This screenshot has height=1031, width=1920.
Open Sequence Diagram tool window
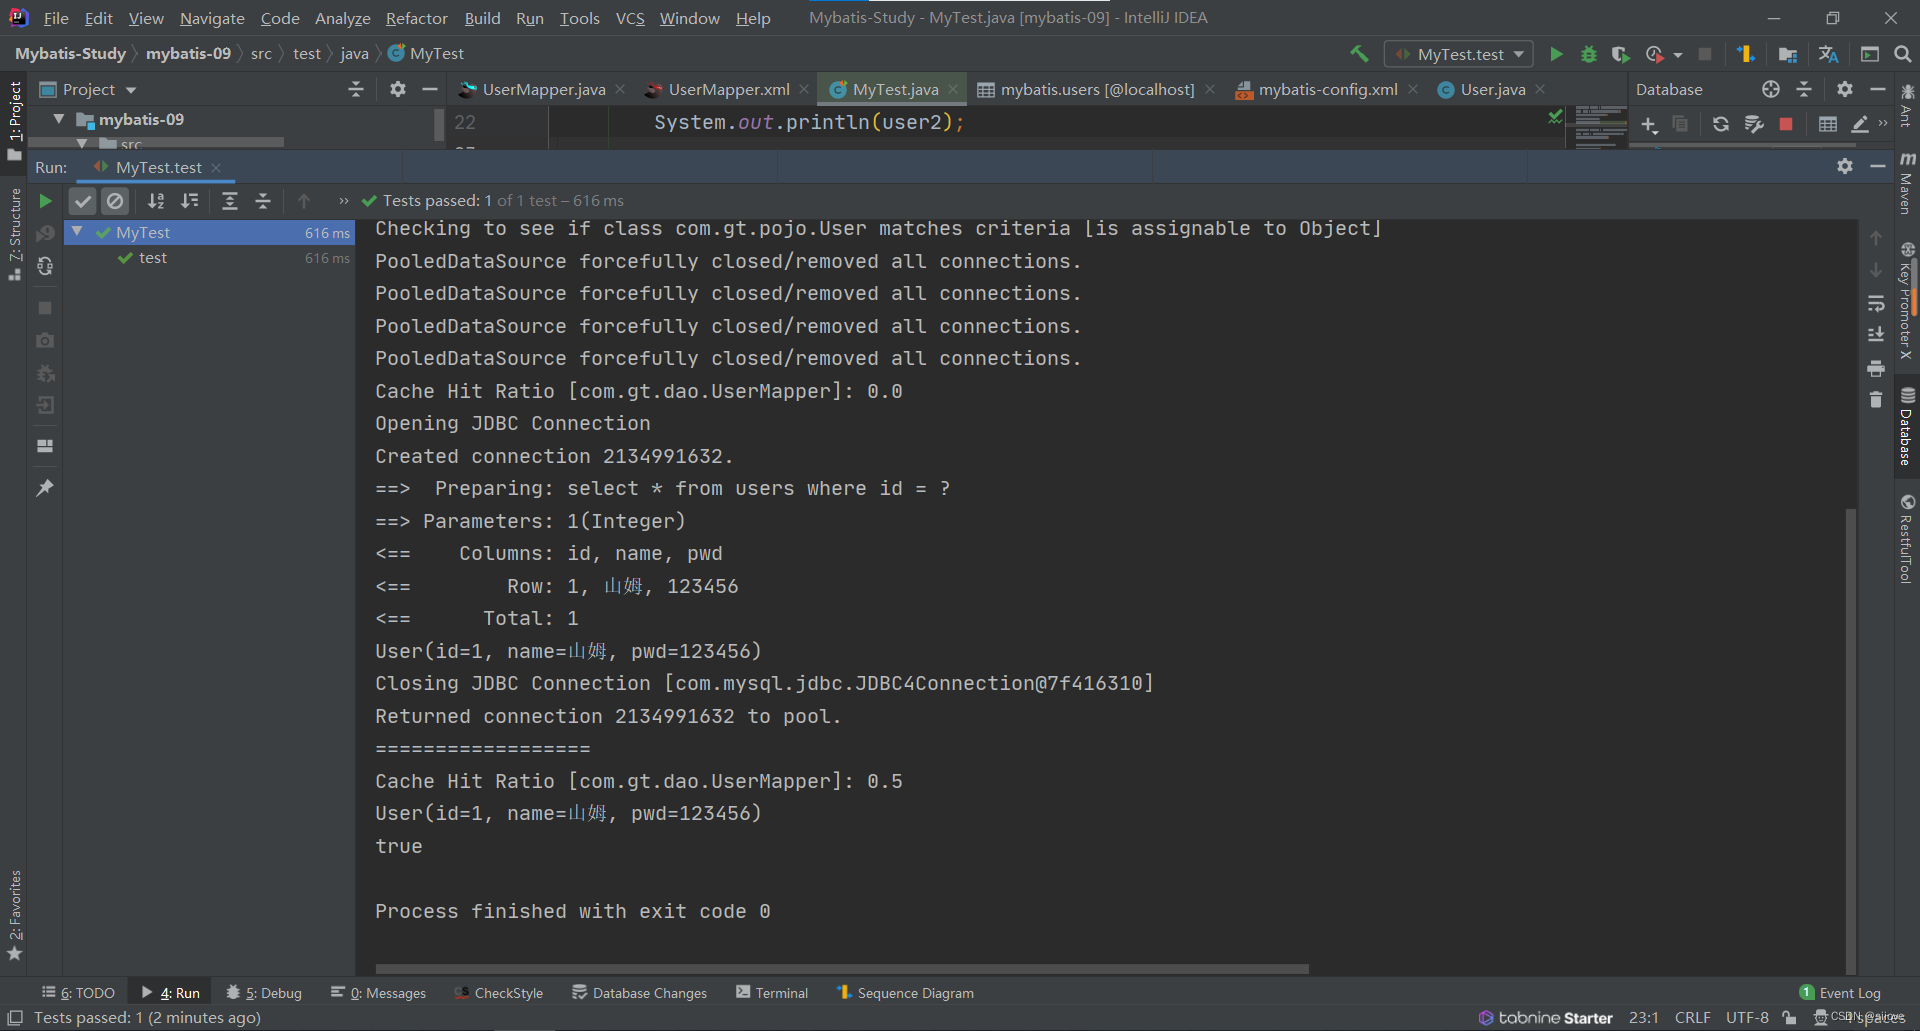[x=906, y=993]
